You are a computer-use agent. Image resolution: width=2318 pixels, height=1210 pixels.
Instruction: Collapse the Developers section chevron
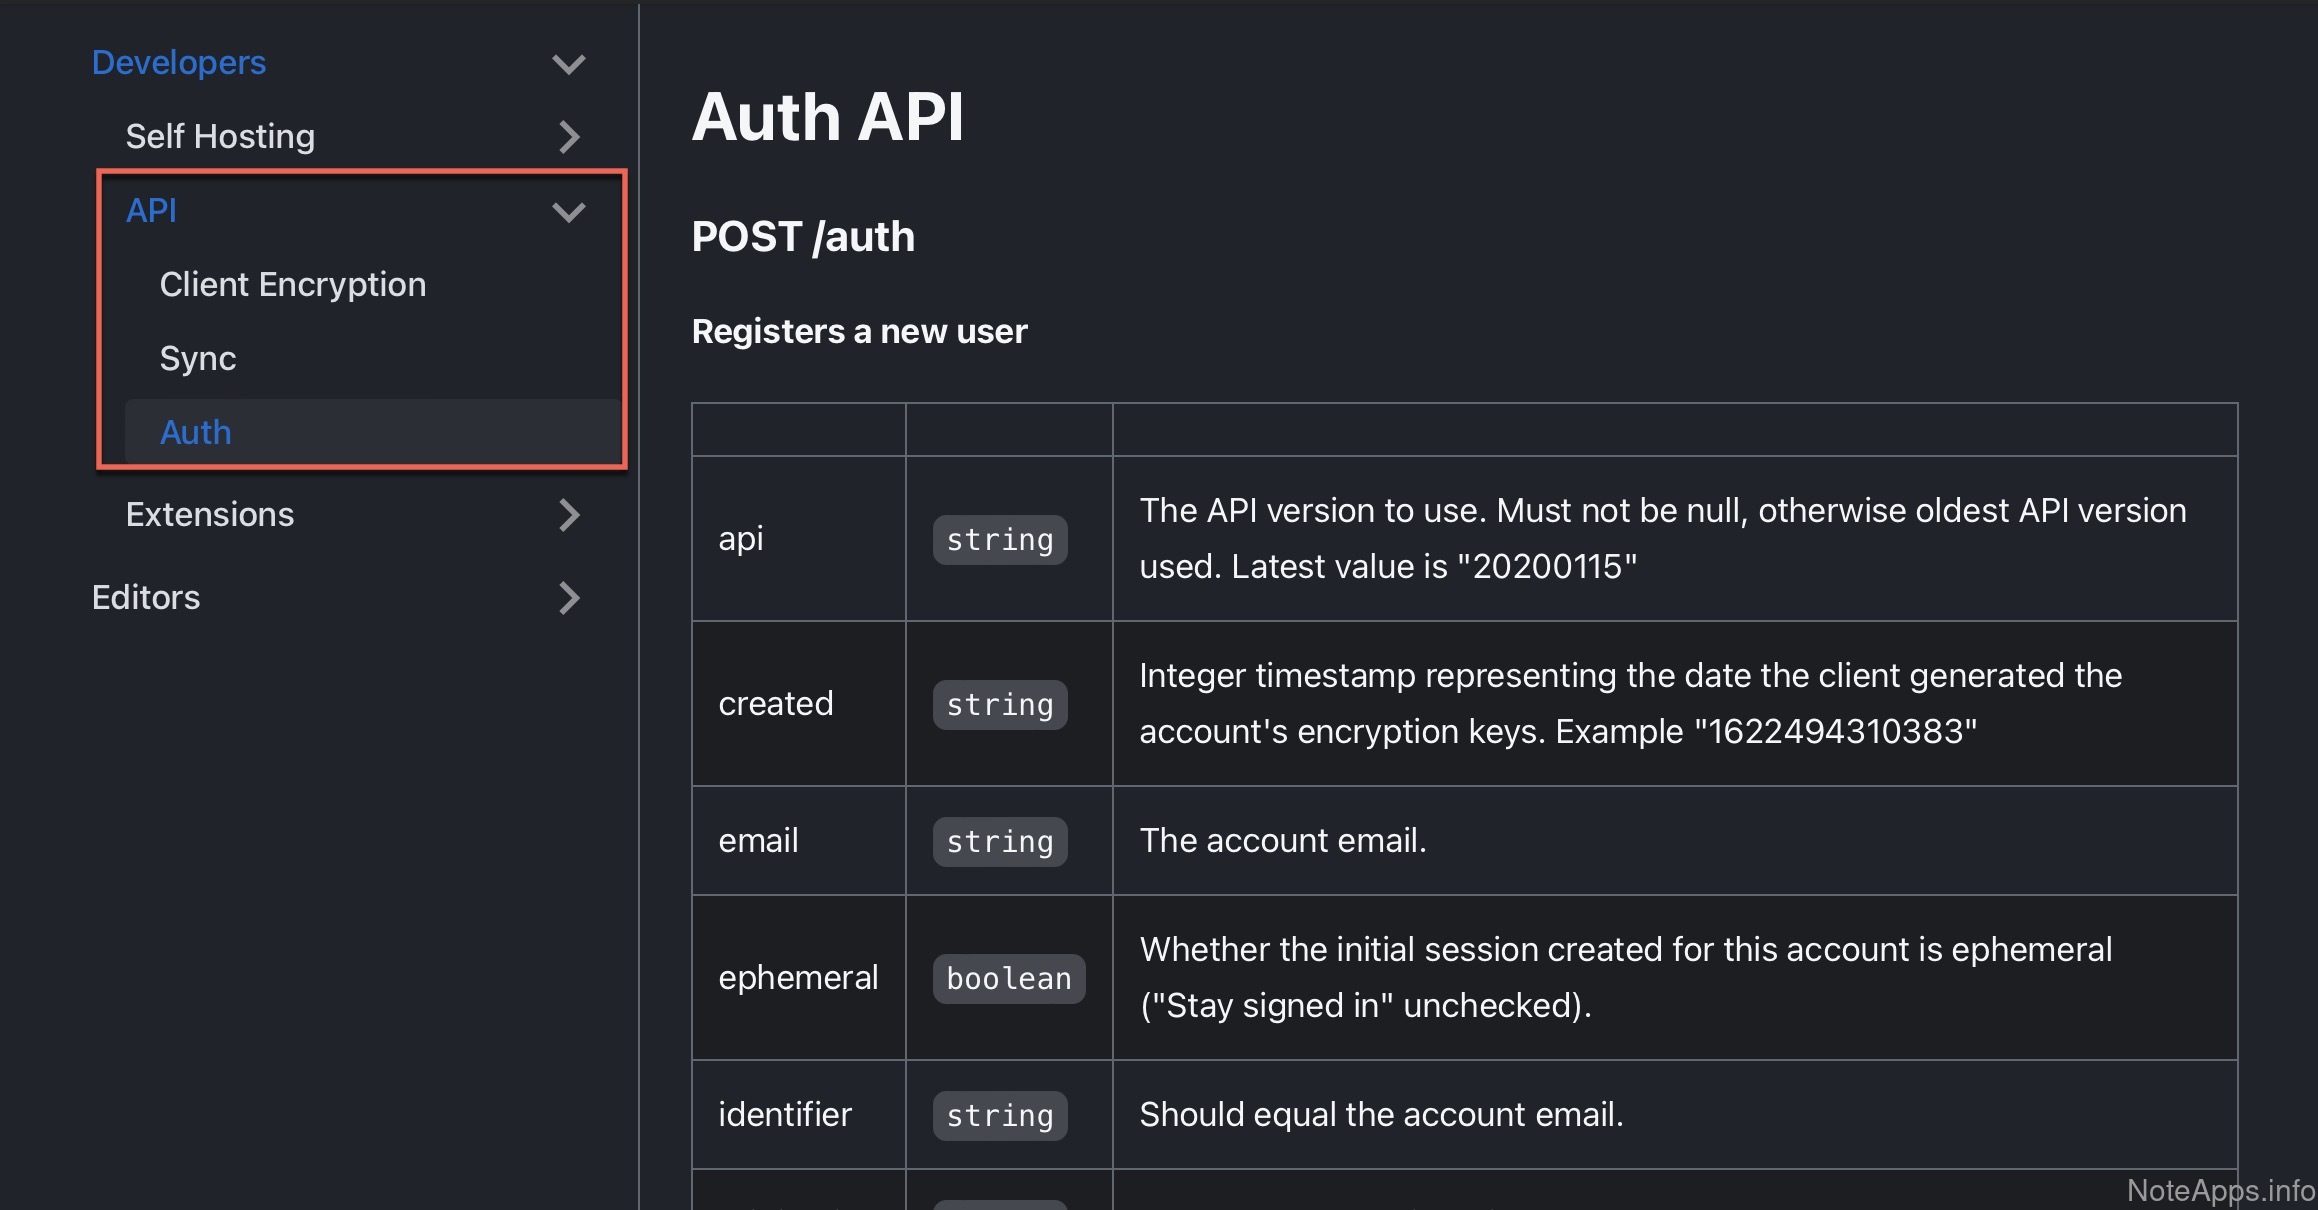pos(568,64)
